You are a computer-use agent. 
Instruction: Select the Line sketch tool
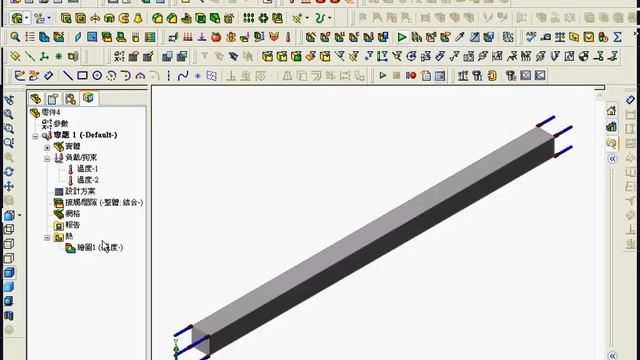click(x=68, y=76)
